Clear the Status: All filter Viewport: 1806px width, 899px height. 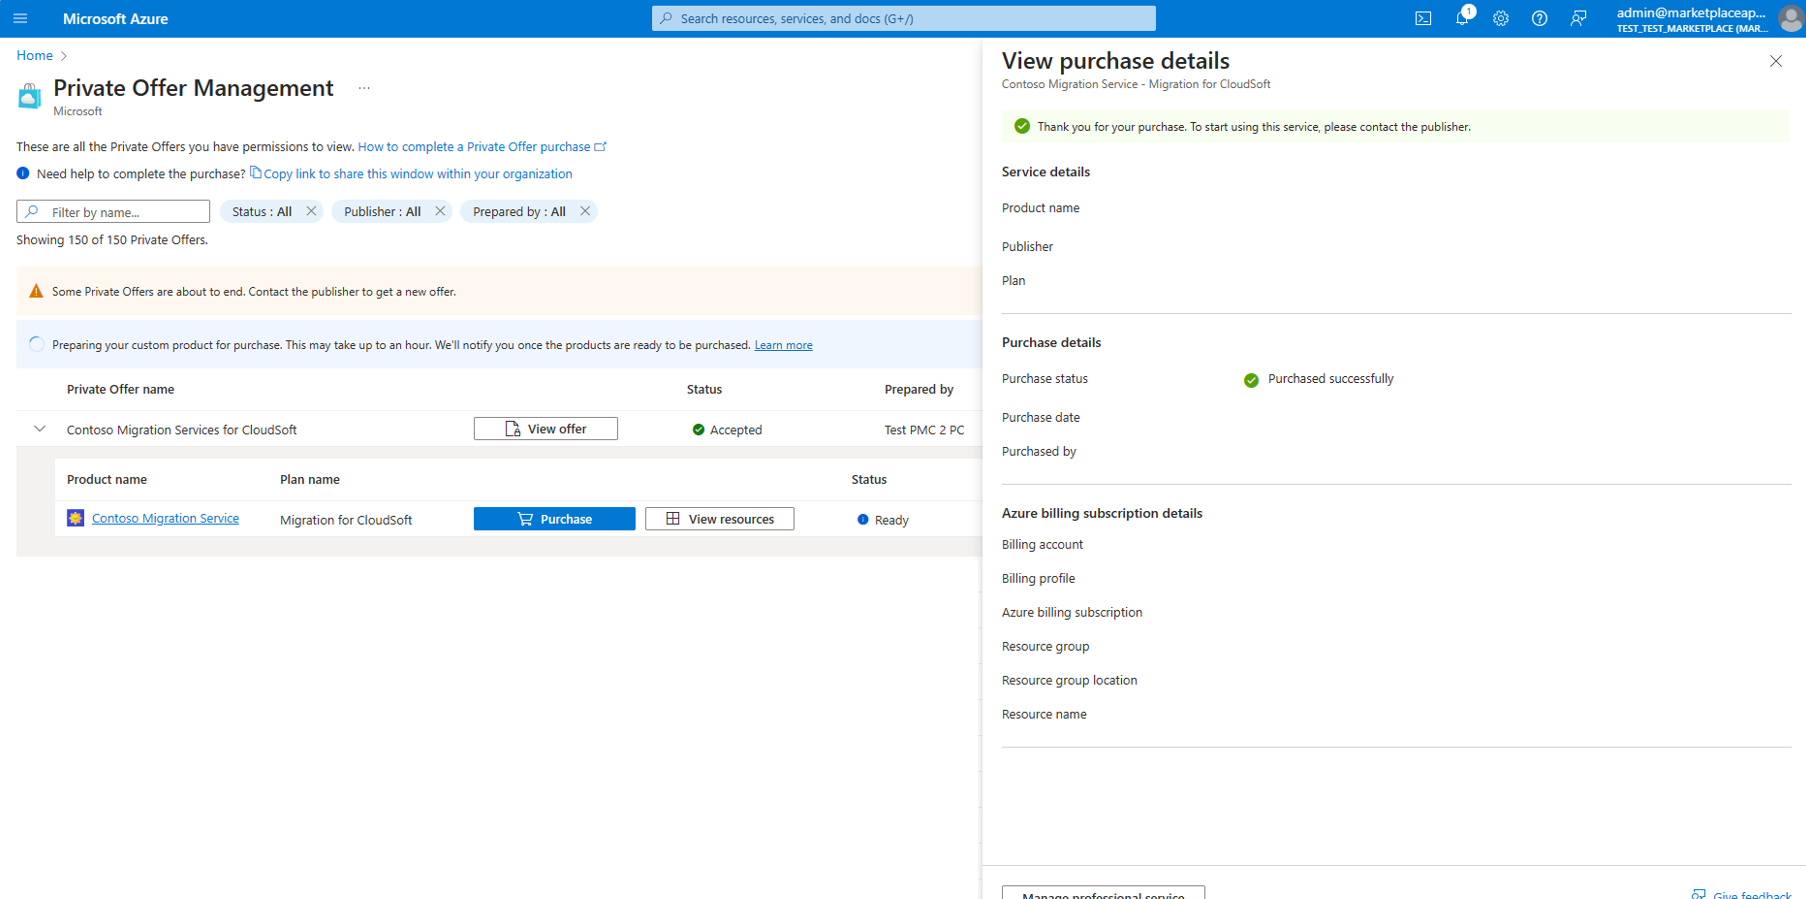click(311, 211)
